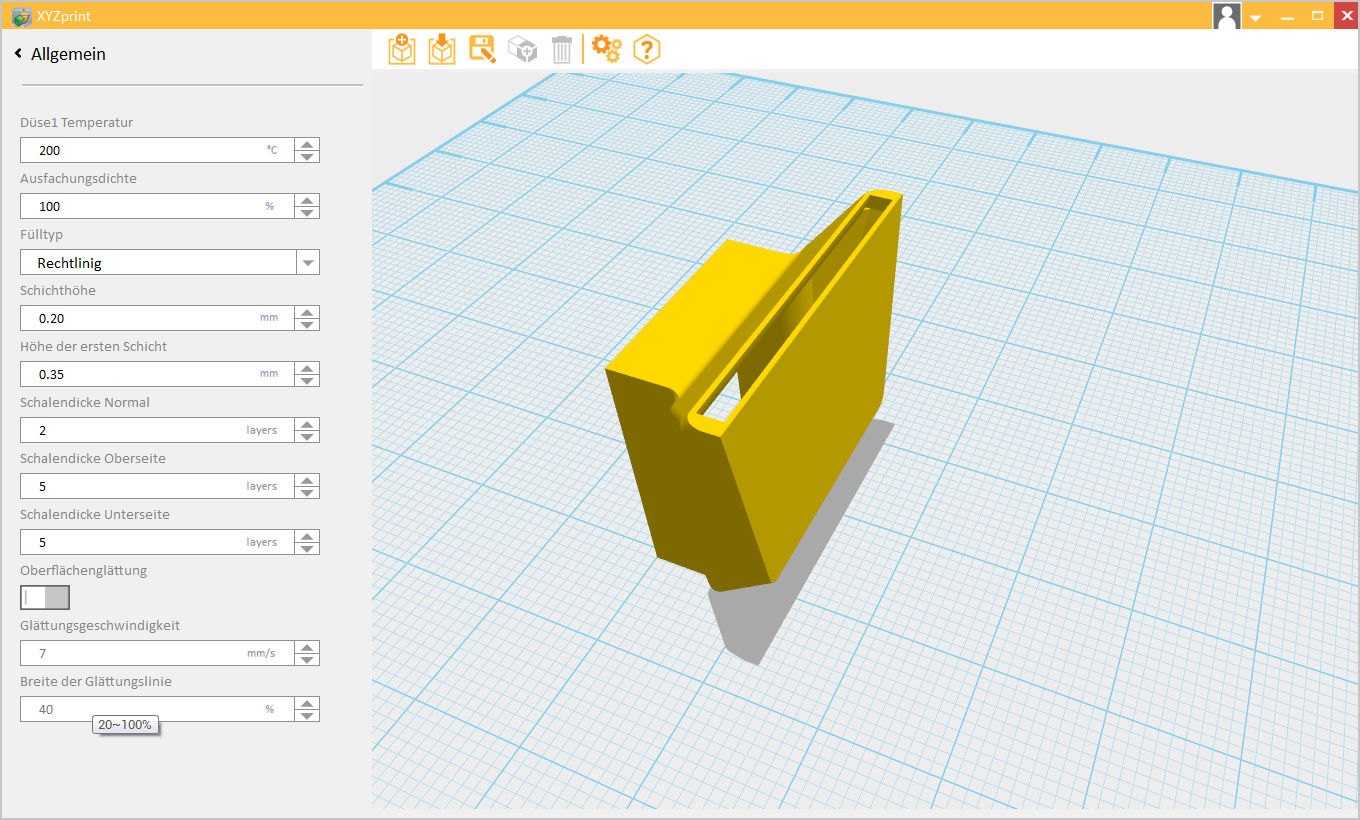Click the save-as floppy disk icon

(x=482, y=49)
